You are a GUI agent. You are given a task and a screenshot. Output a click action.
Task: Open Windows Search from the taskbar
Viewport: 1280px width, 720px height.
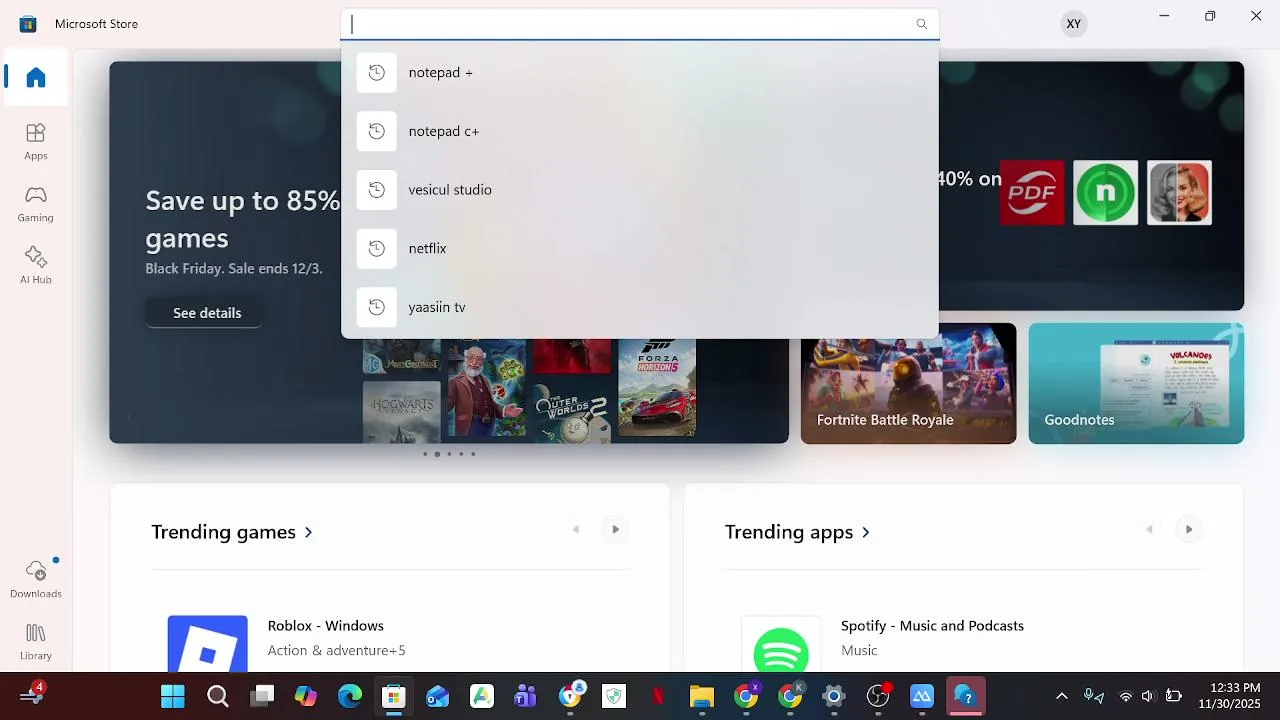click(x=217, y=696)
